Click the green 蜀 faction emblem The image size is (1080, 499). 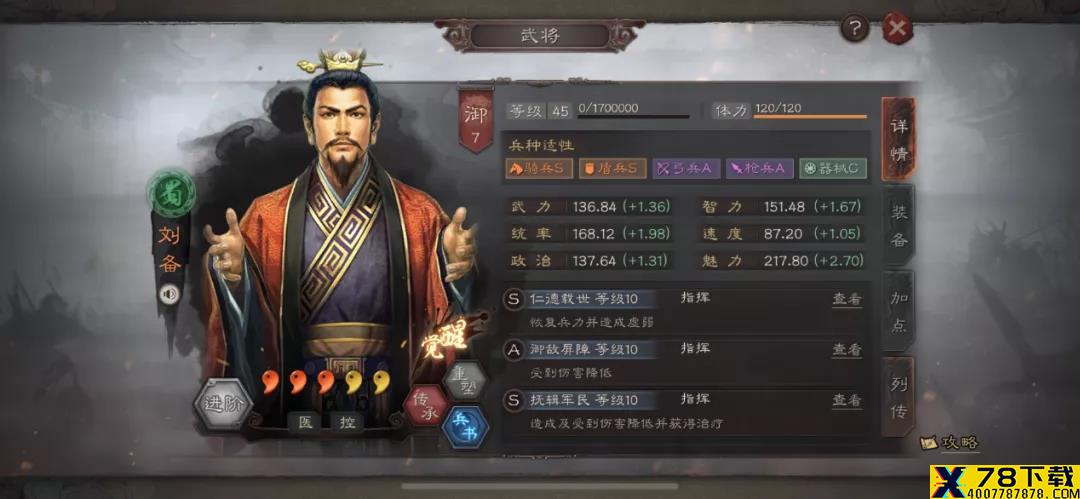pyautogui.click(x=170, y=194)
